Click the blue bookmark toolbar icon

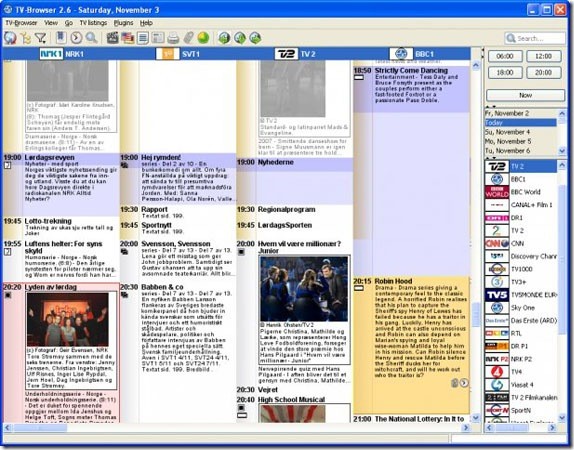[60, 38]
